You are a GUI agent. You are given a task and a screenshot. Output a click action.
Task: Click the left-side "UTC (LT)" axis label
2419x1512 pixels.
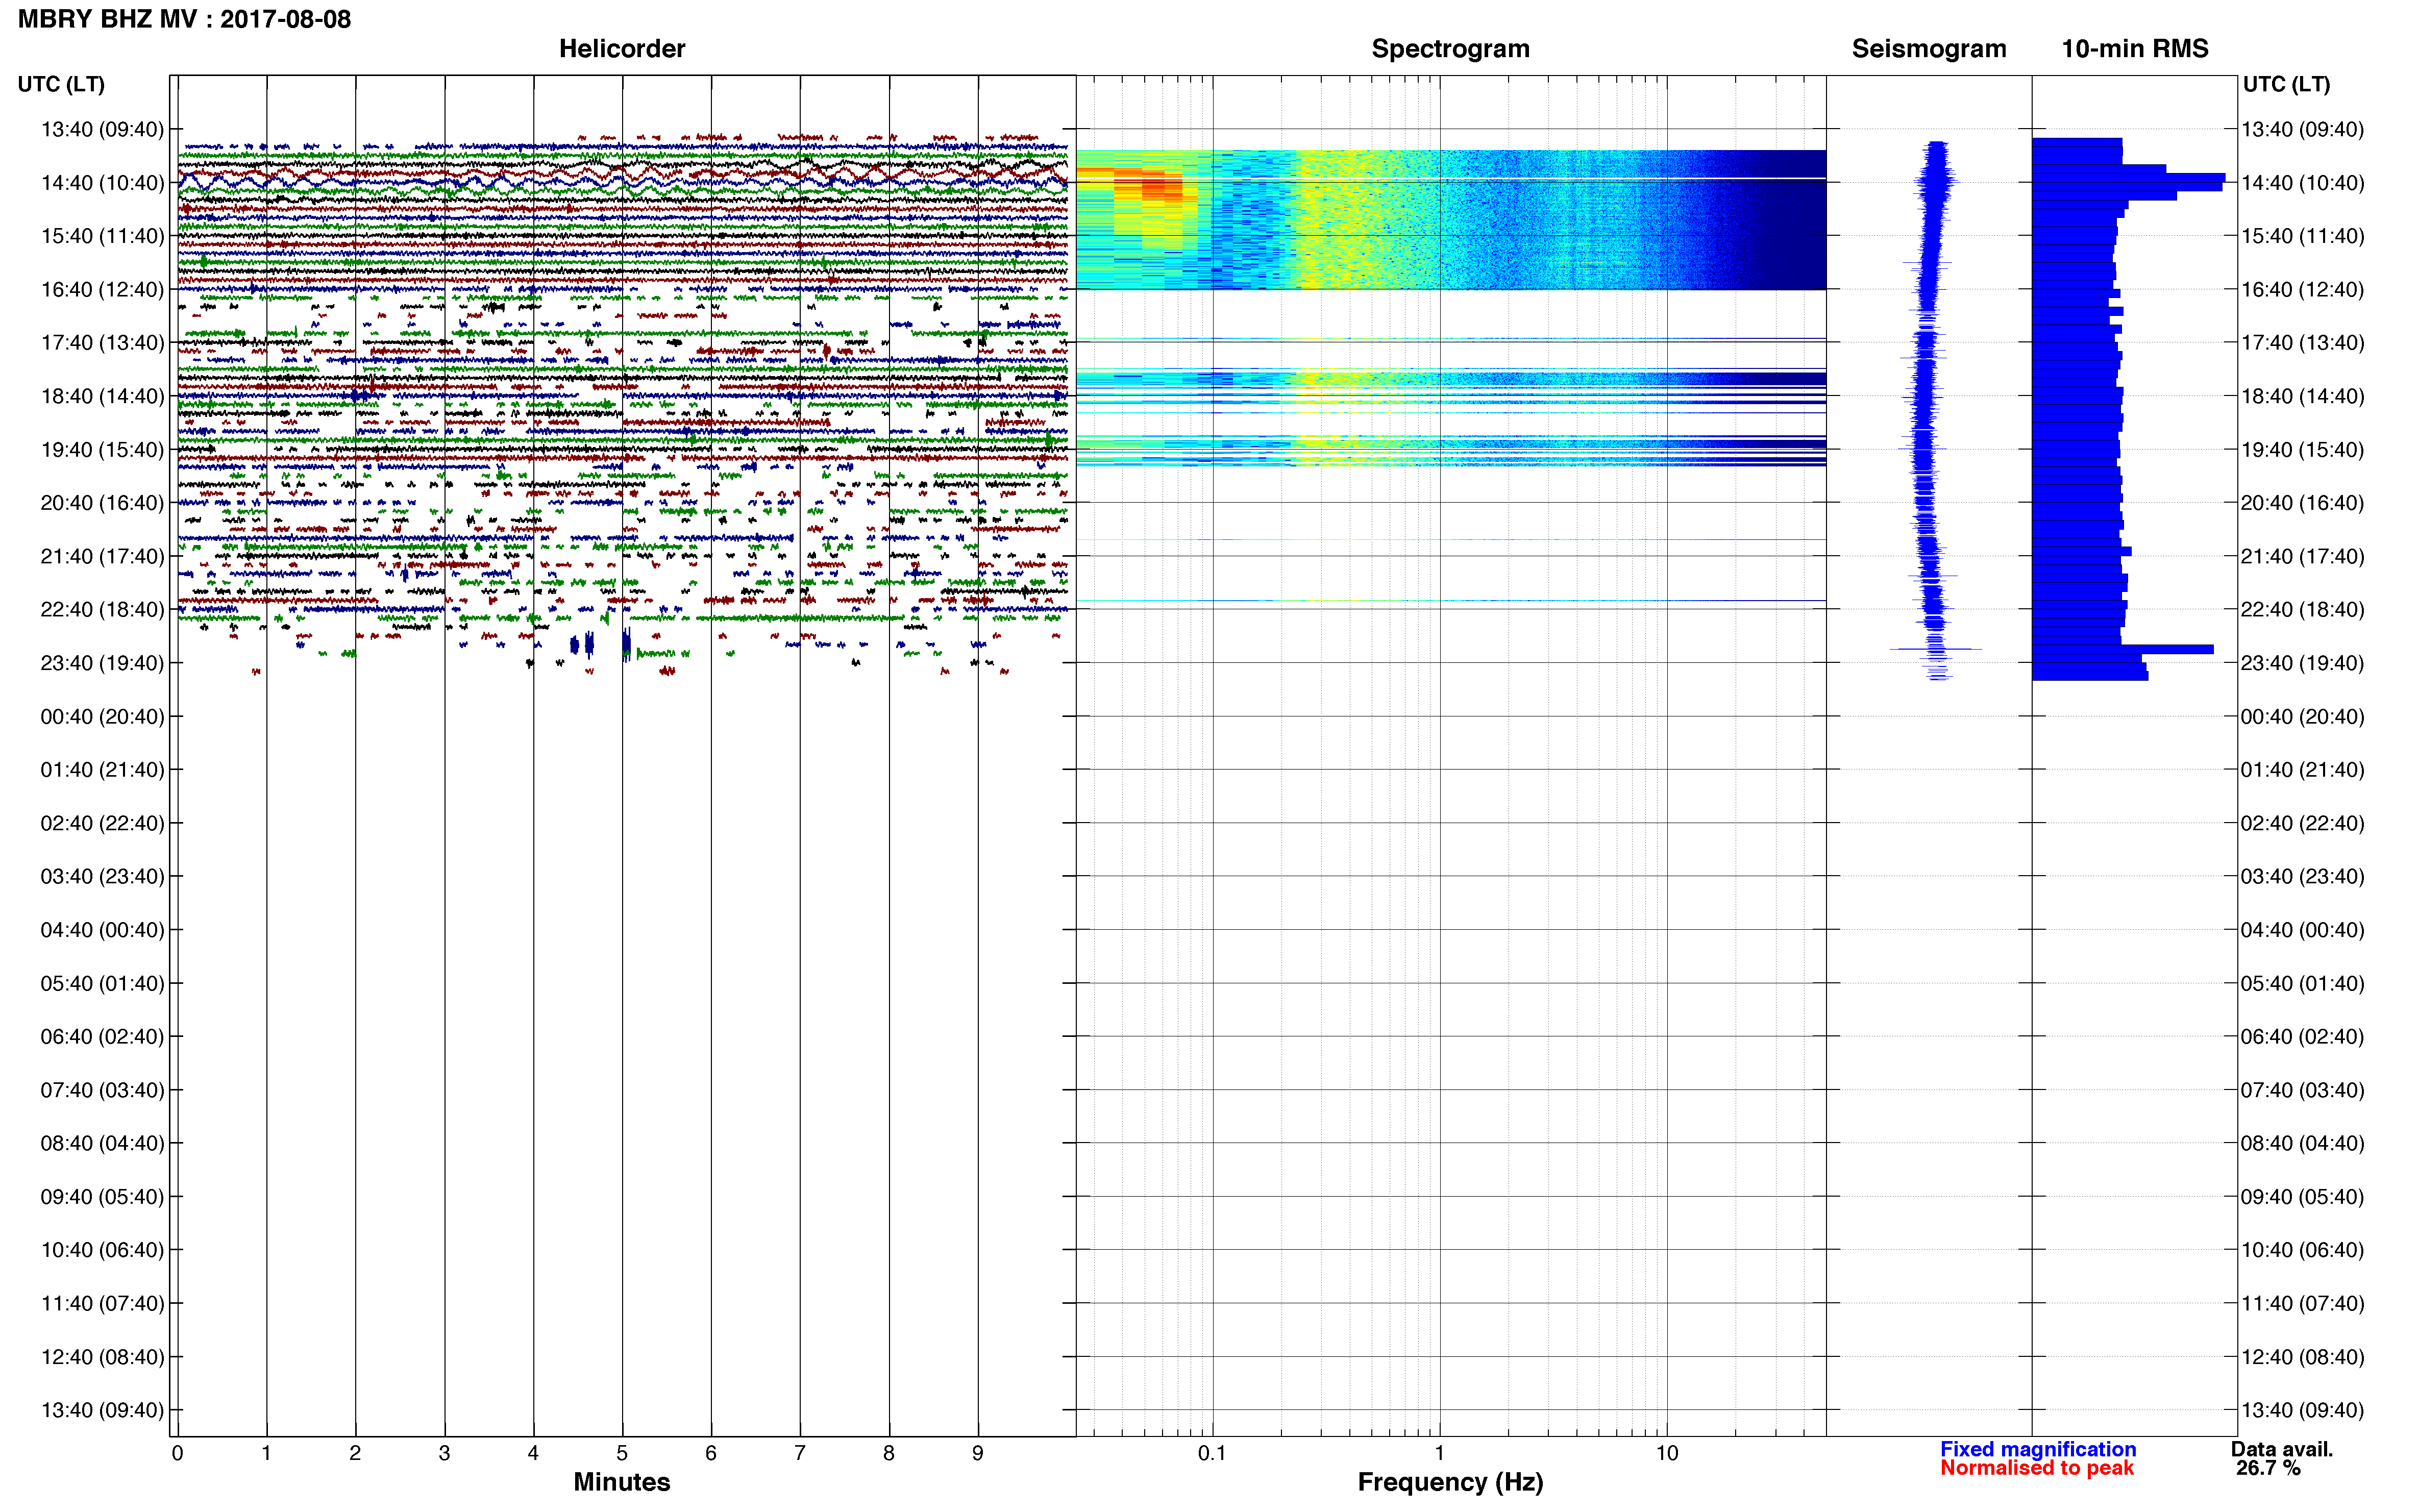[x=61, y=84]
